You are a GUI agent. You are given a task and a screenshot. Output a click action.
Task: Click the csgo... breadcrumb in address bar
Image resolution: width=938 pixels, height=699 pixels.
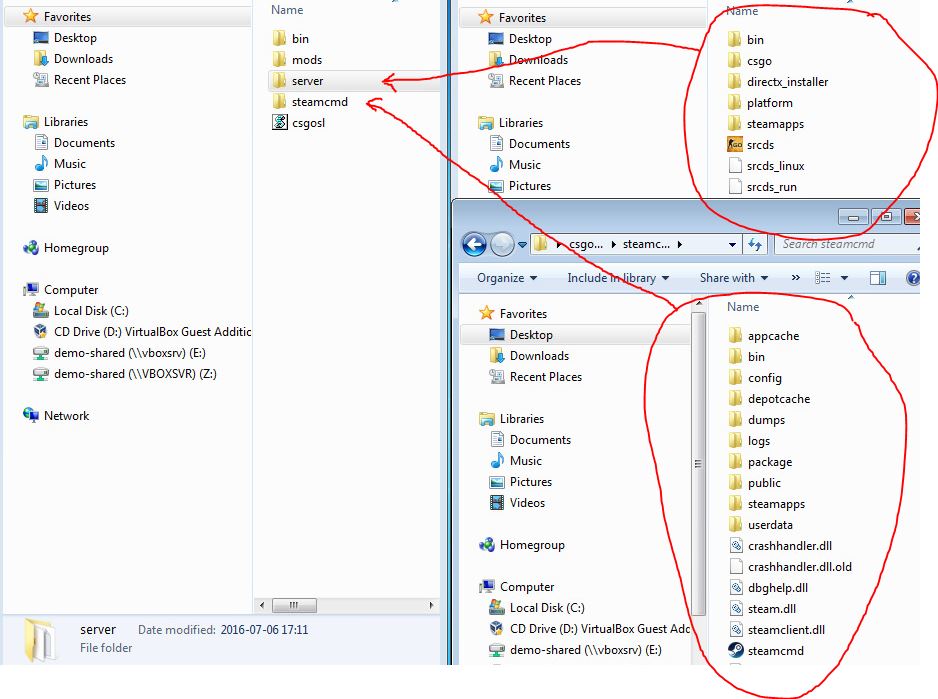click(586, 244)
